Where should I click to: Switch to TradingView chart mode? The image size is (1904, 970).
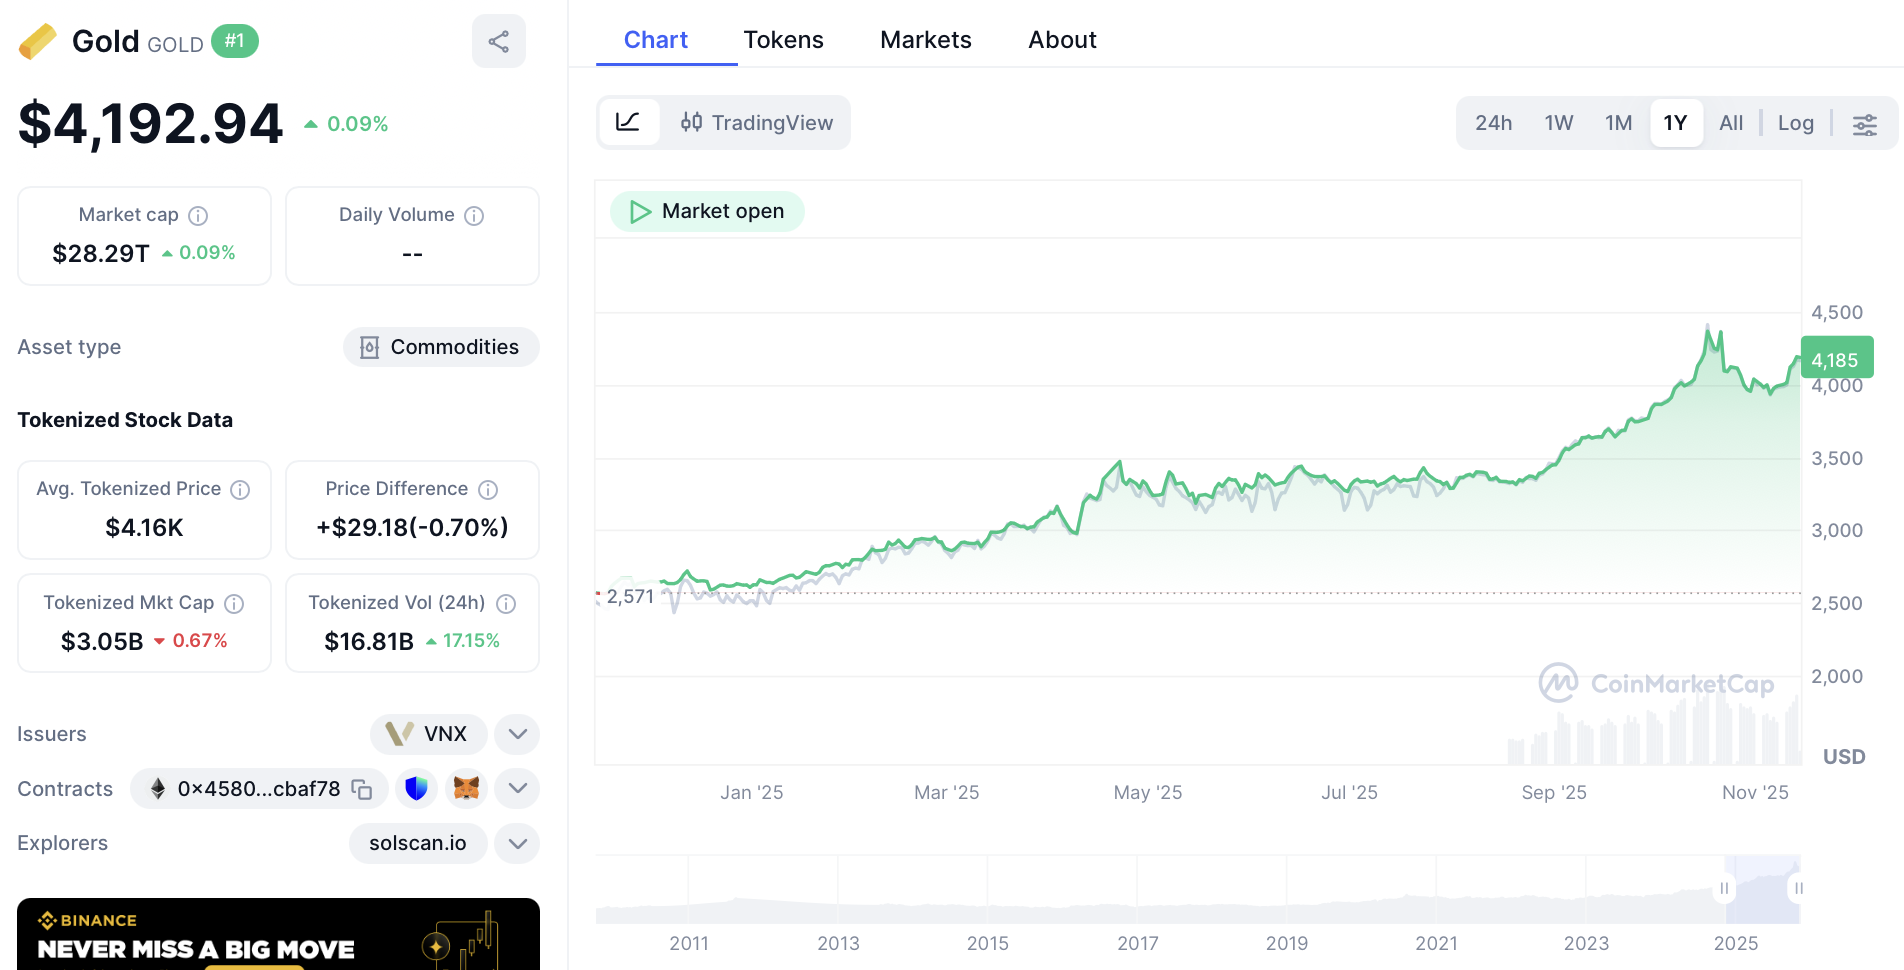(757, 123)
